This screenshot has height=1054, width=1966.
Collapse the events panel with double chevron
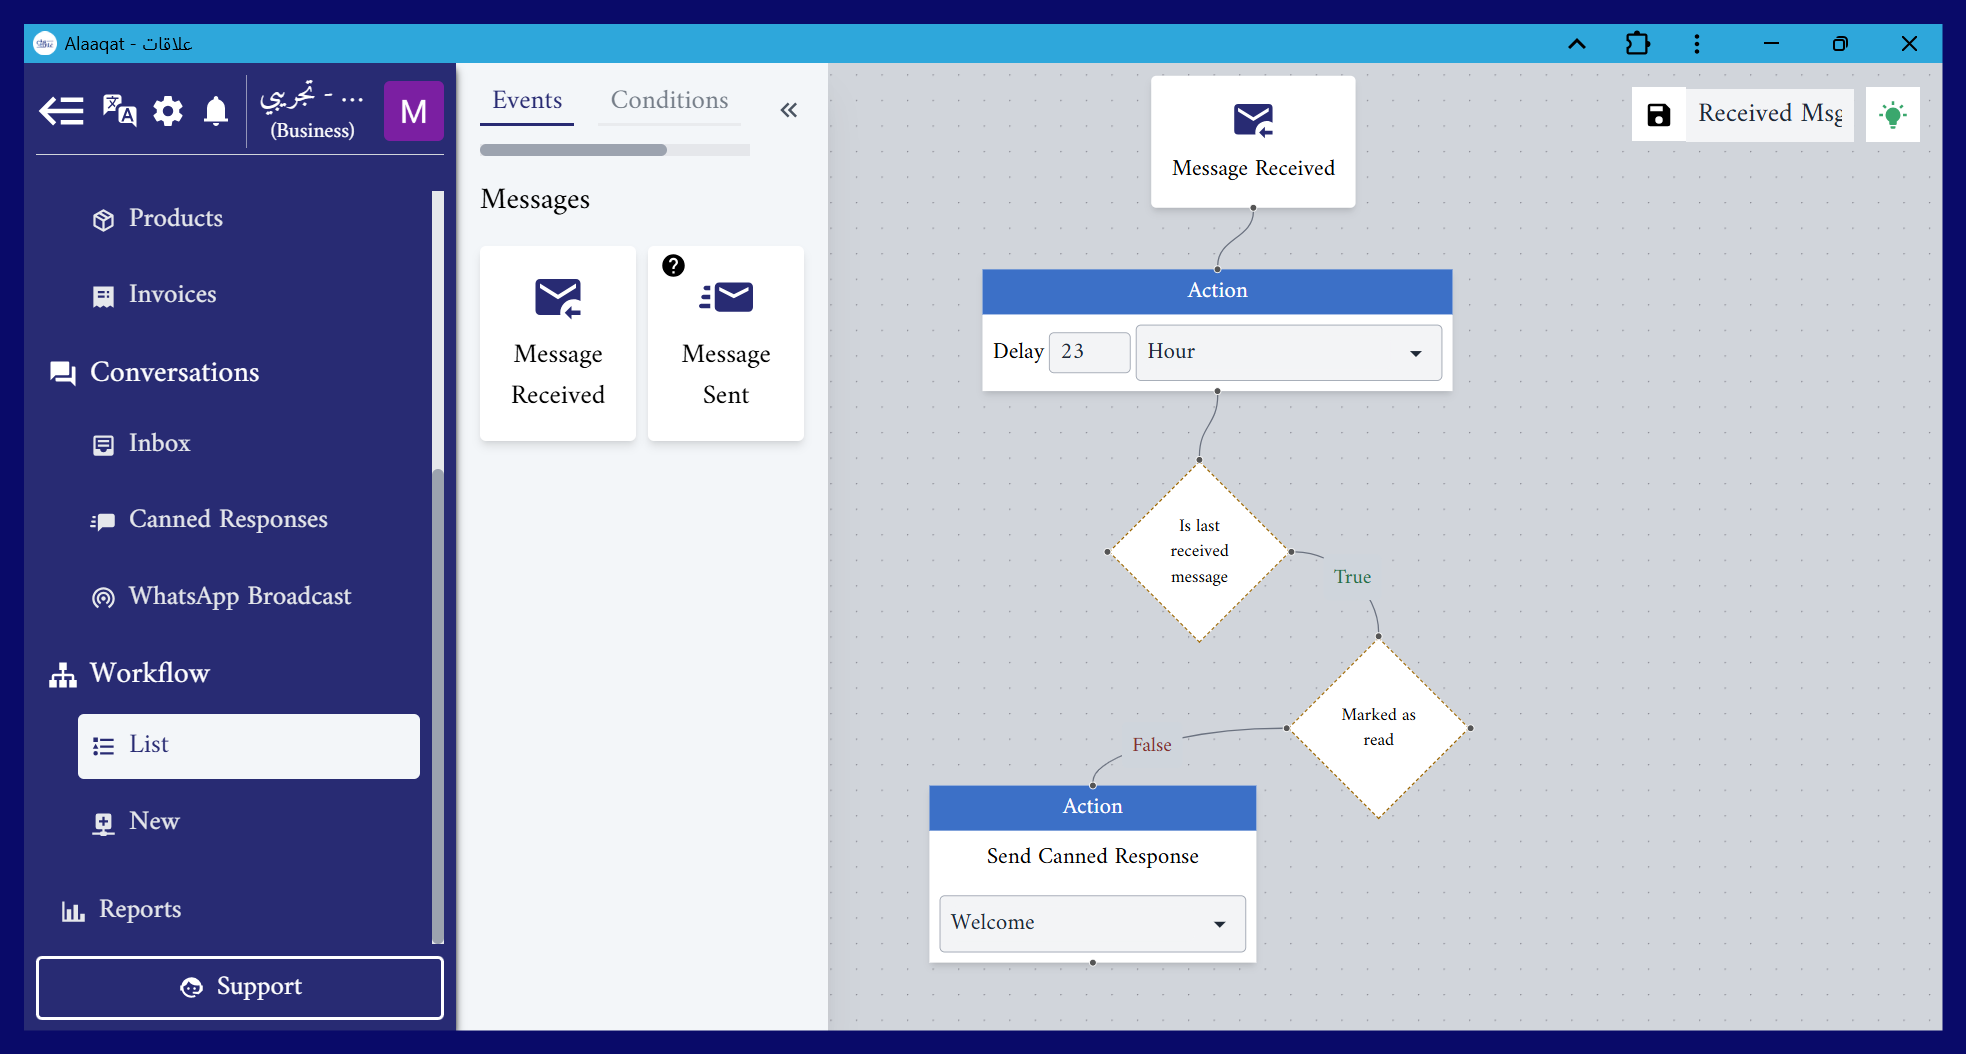[788, 110]
